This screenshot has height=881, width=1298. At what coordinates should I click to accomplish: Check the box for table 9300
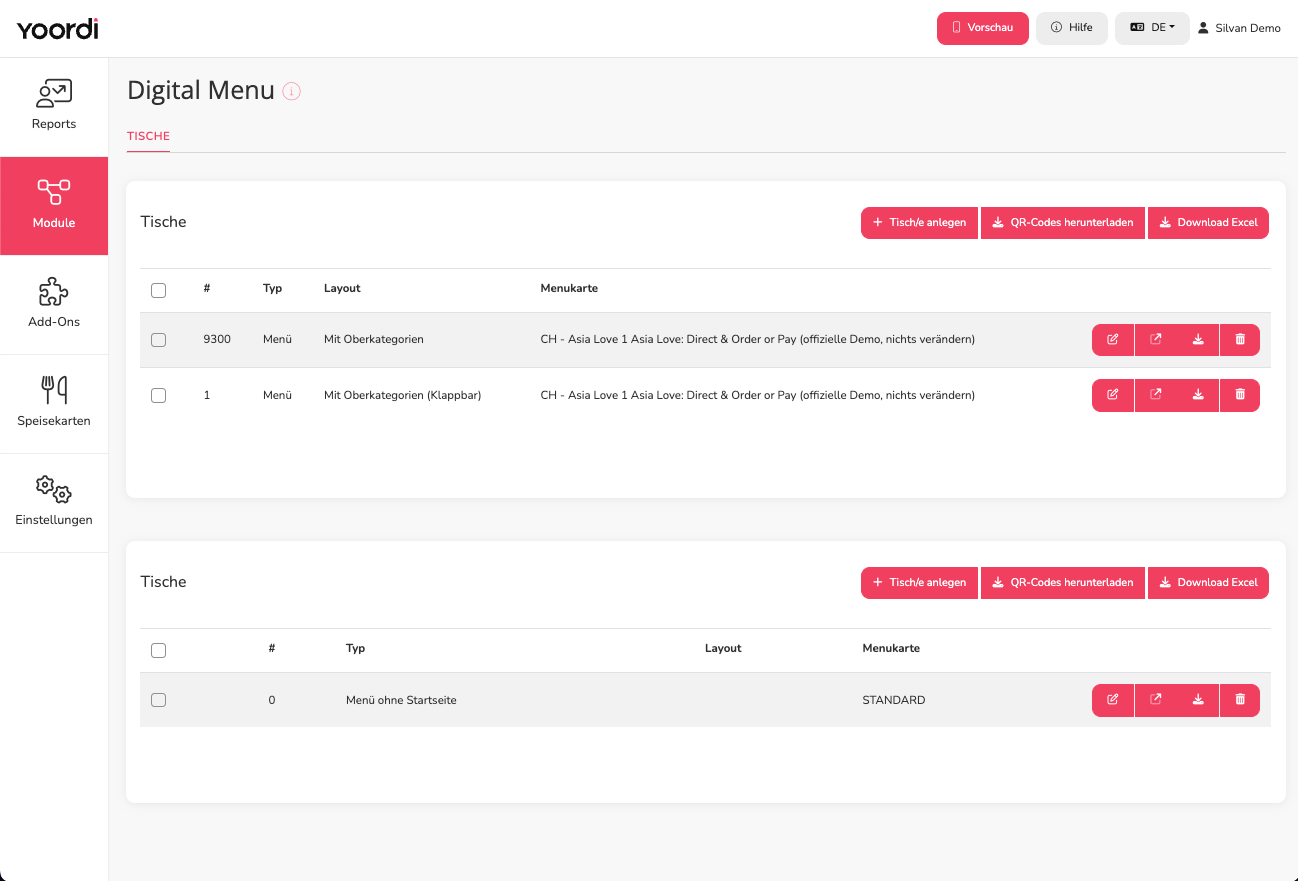pos(158,340)
